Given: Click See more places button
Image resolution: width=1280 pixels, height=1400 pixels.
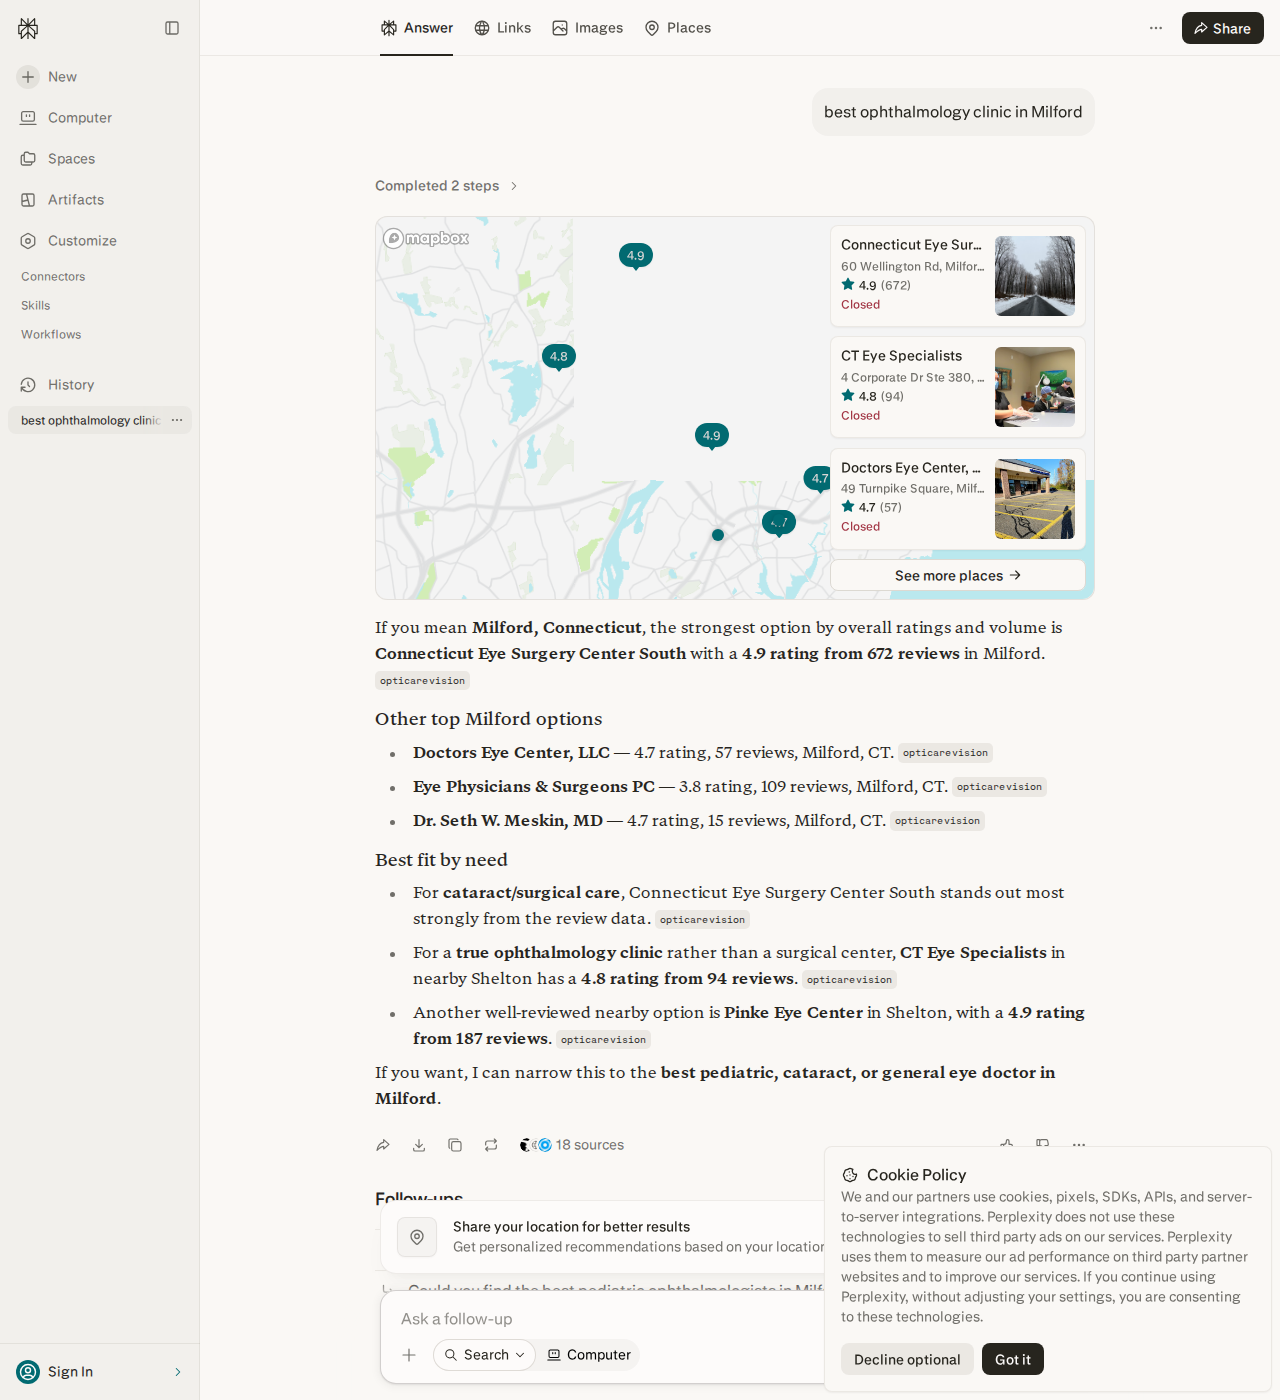Looking at the screenshot, I should 958,575.
